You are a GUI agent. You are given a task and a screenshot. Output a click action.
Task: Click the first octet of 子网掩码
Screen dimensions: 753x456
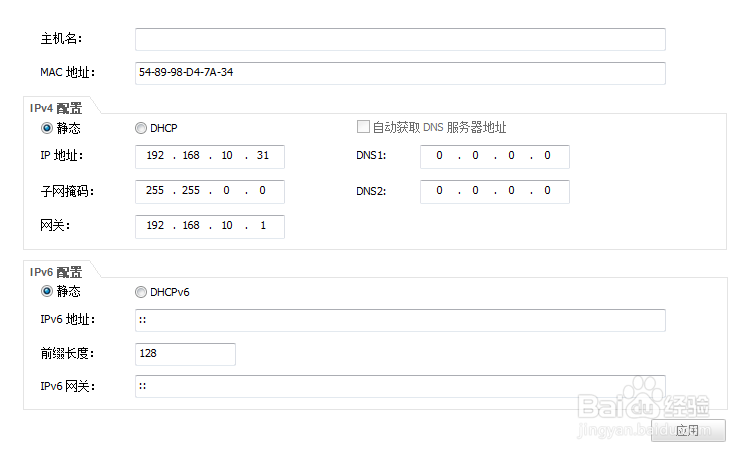(x=155, y=191)
